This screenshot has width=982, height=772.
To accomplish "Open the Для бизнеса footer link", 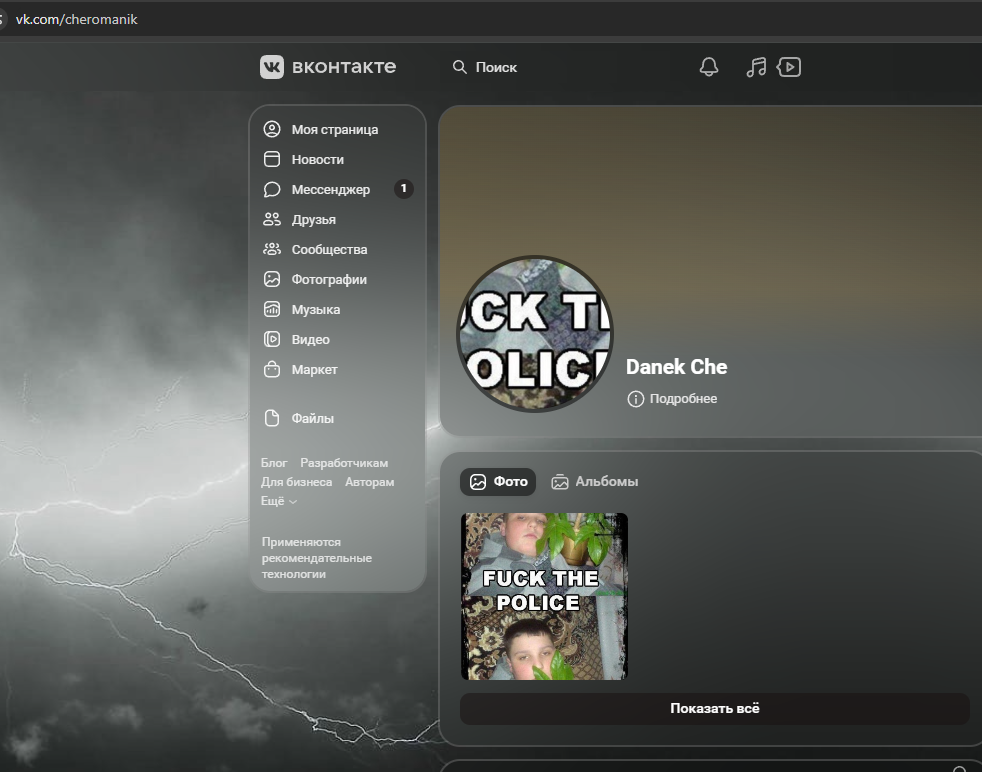I will 297,482.
